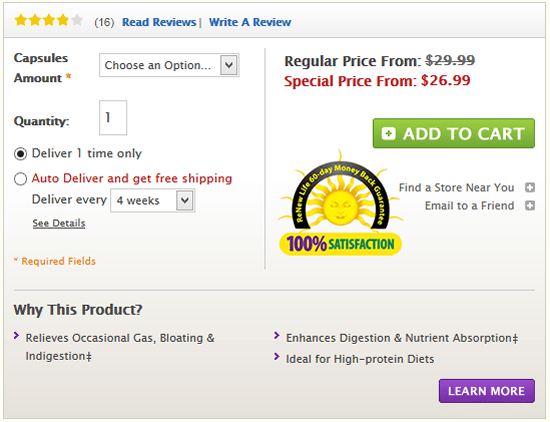Viewport: 550px width, 422px height.
Task: Click the arrow on Choose an Option box
Action: (x=229, y=65)
